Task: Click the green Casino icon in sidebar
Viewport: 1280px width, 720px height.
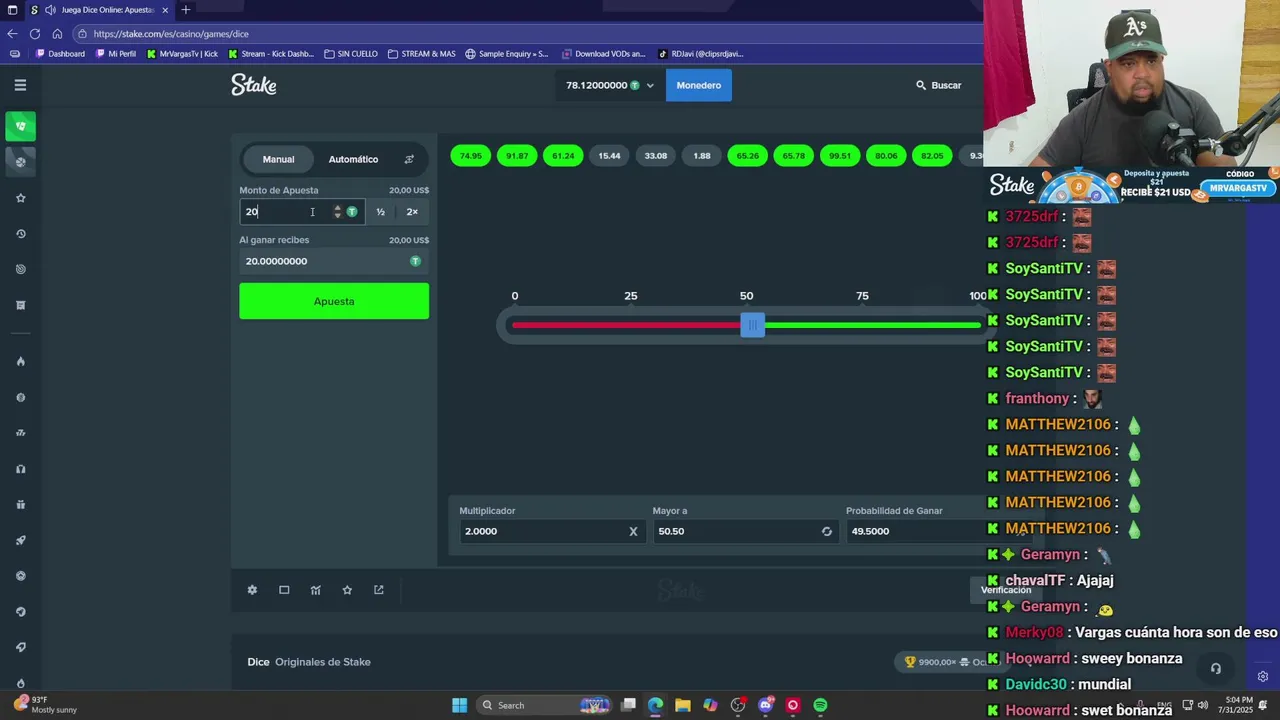Action: [20, 126]
